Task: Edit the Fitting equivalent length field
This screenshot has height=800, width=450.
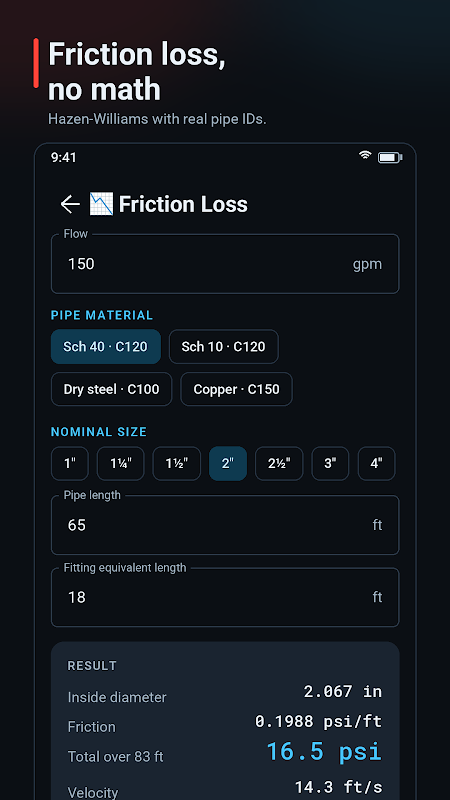Action: (225, 597)
